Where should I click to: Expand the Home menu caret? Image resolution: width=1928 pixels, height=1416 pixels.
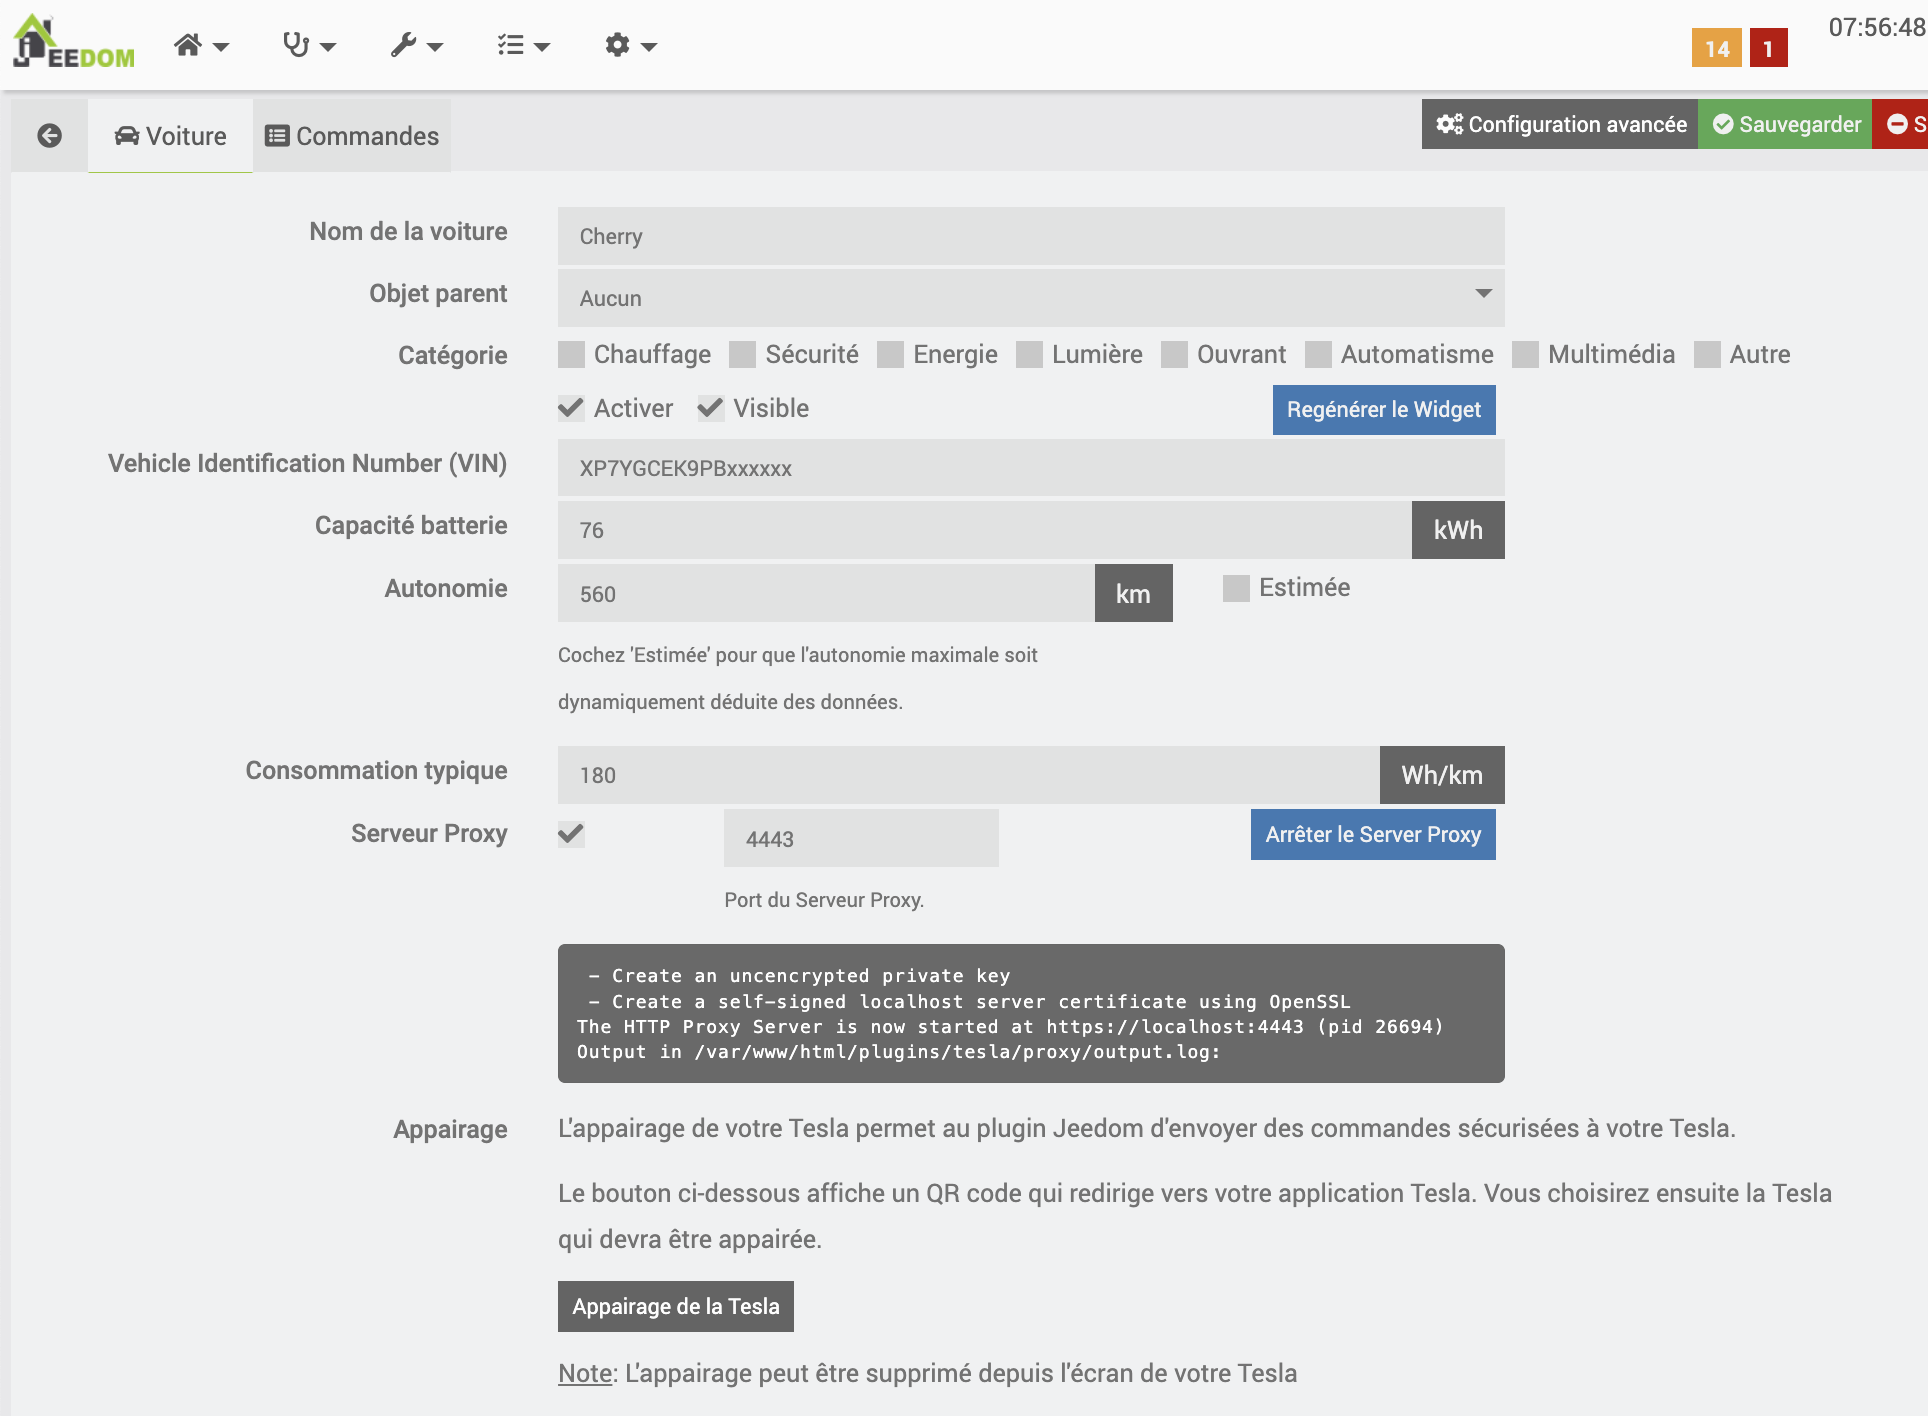coord(221,47)
